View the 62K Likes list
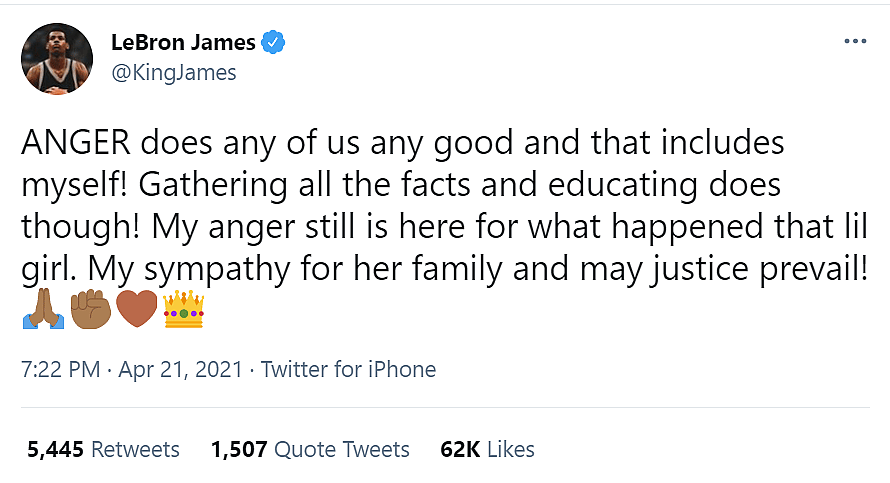 coord(487,449)
